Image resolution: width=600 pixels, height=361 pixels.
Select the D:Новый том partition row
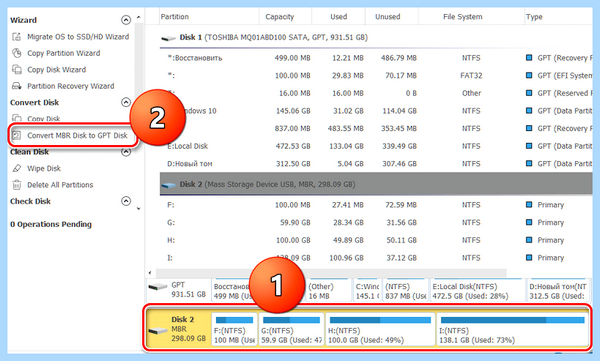pyautogui.click(x=376, y=164)
